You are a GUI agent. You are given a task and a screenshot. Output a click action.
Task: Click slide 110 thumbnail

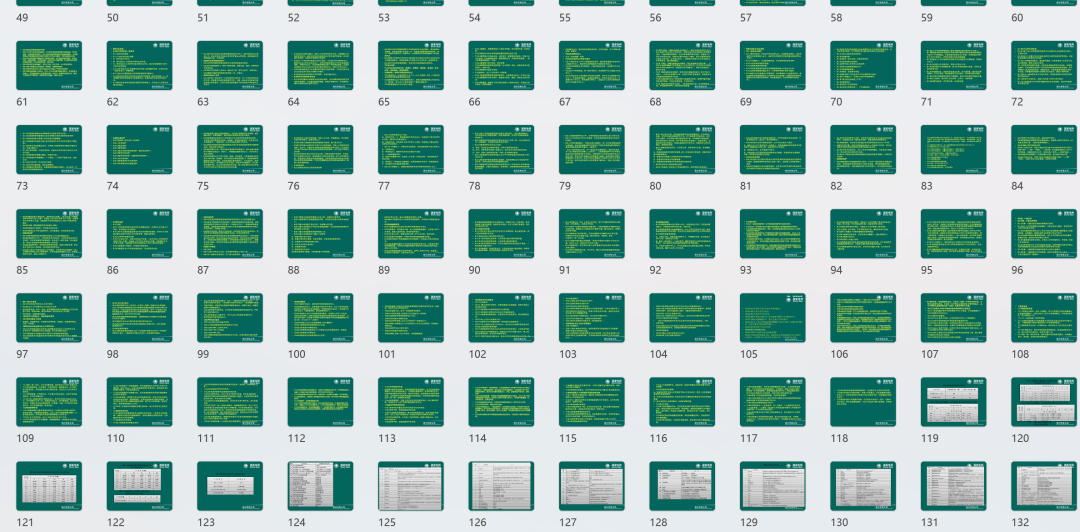(139, 402)
